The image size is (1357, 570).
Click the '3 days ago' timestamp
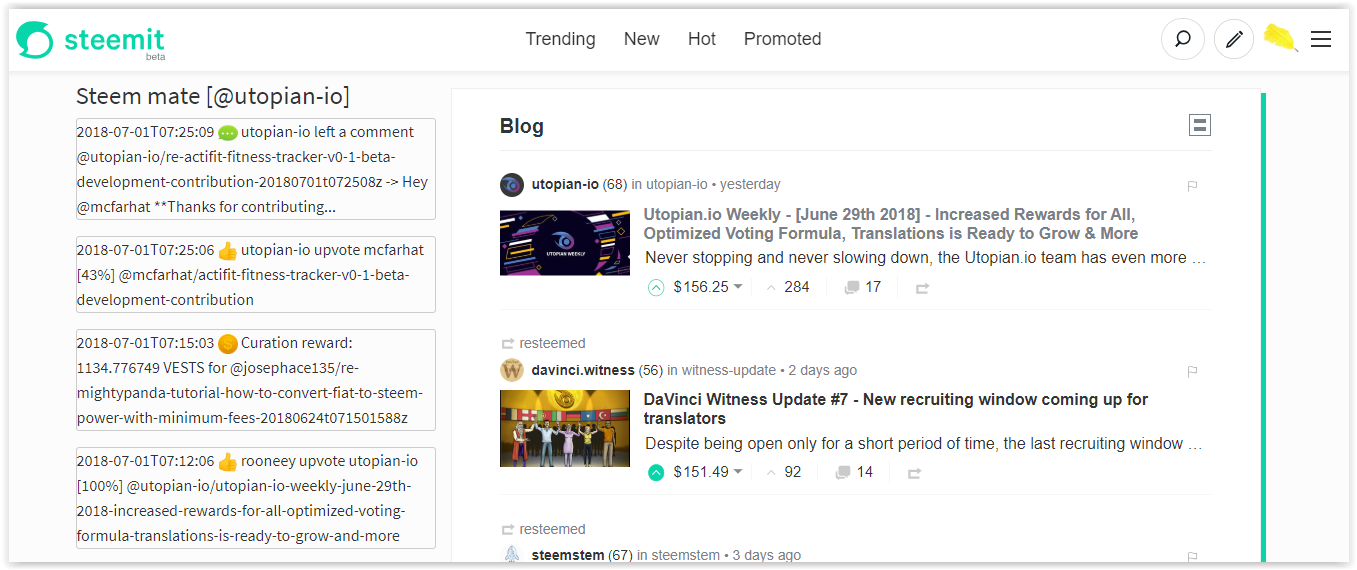pyautogui.click(x=766, y=555)
